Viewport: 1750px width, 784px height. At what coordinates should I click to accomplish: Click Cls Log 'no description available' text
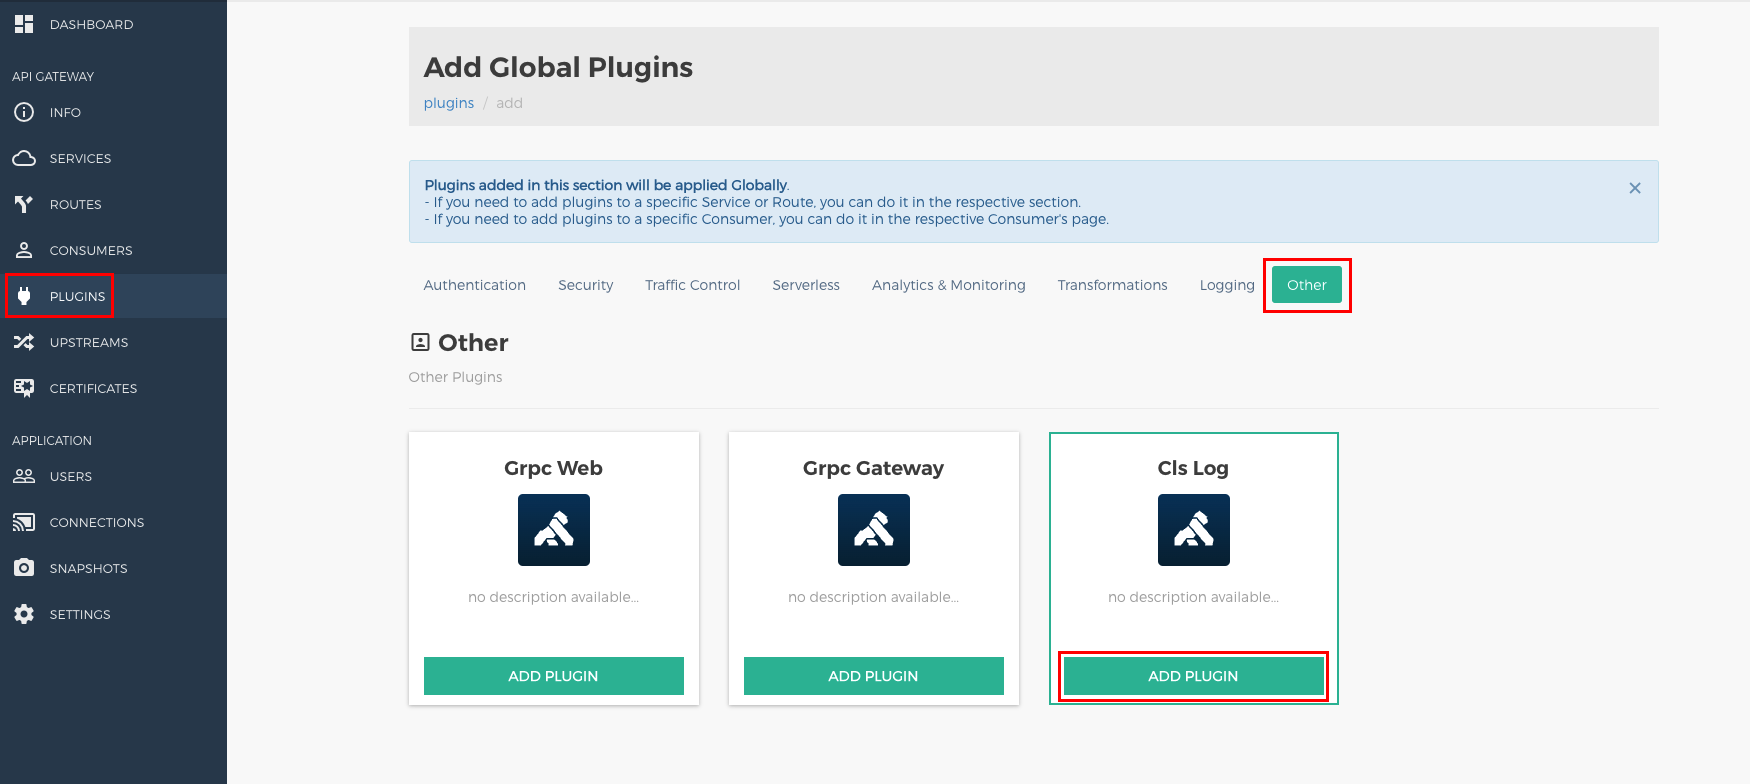(1194, 597)
